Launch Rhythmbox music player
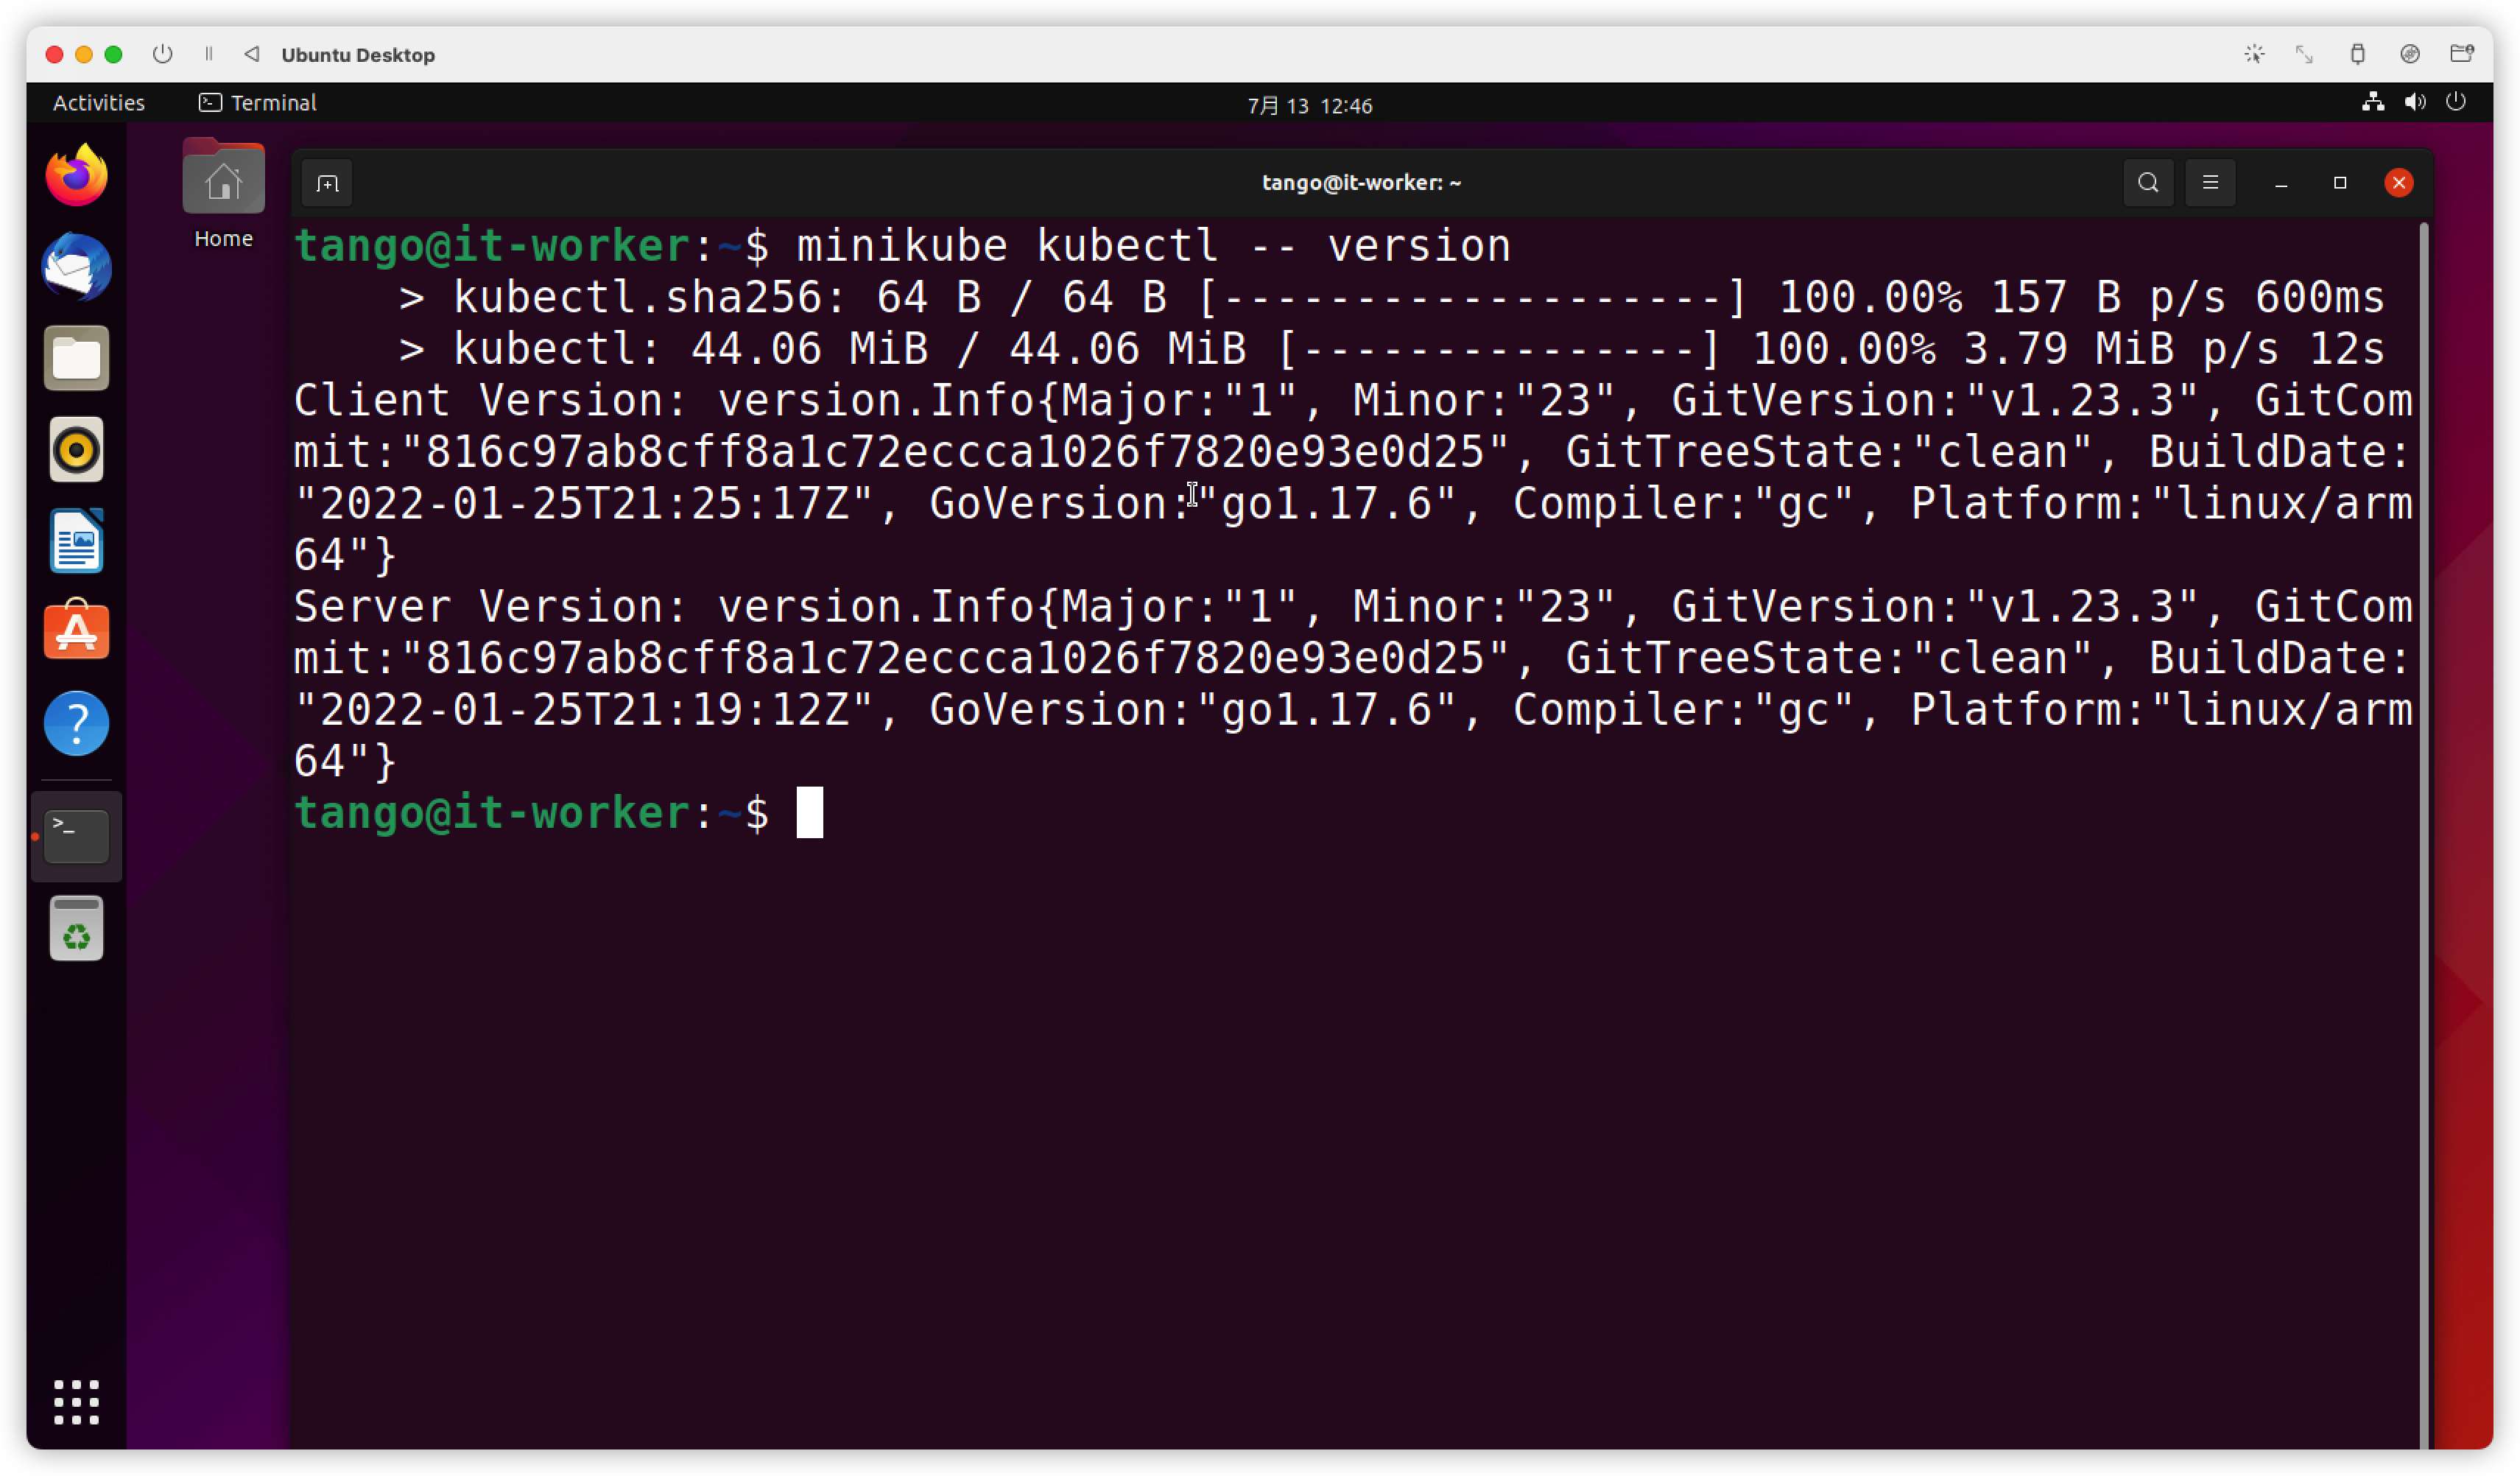Image resolution: width=2520 pixels, height=1476 pixels. click(x=77, y=449)
